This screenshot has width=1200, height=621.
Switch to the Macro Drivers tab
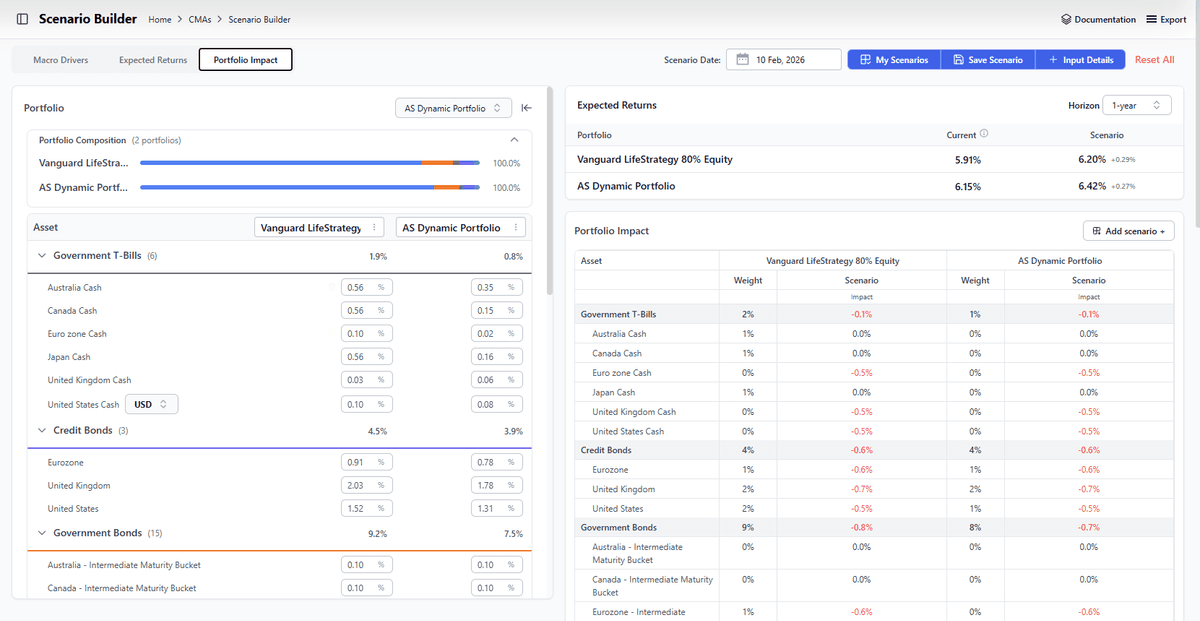pos(61,60)
